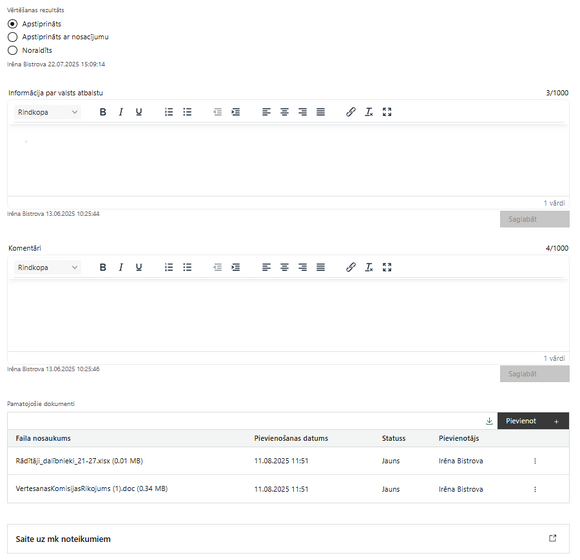This screenshot has height=560, width=580.
Task: Toggle bold in the Informācija par valsts atbalstu editor
Action: 103,112
